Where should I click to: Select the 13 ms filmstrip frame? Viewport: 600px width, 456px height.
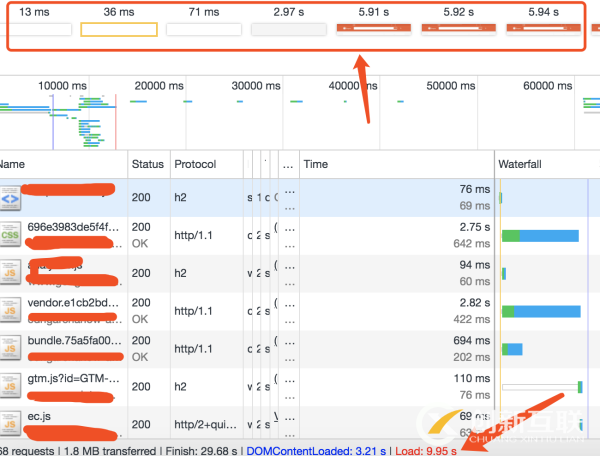click(x=35, y=29)
